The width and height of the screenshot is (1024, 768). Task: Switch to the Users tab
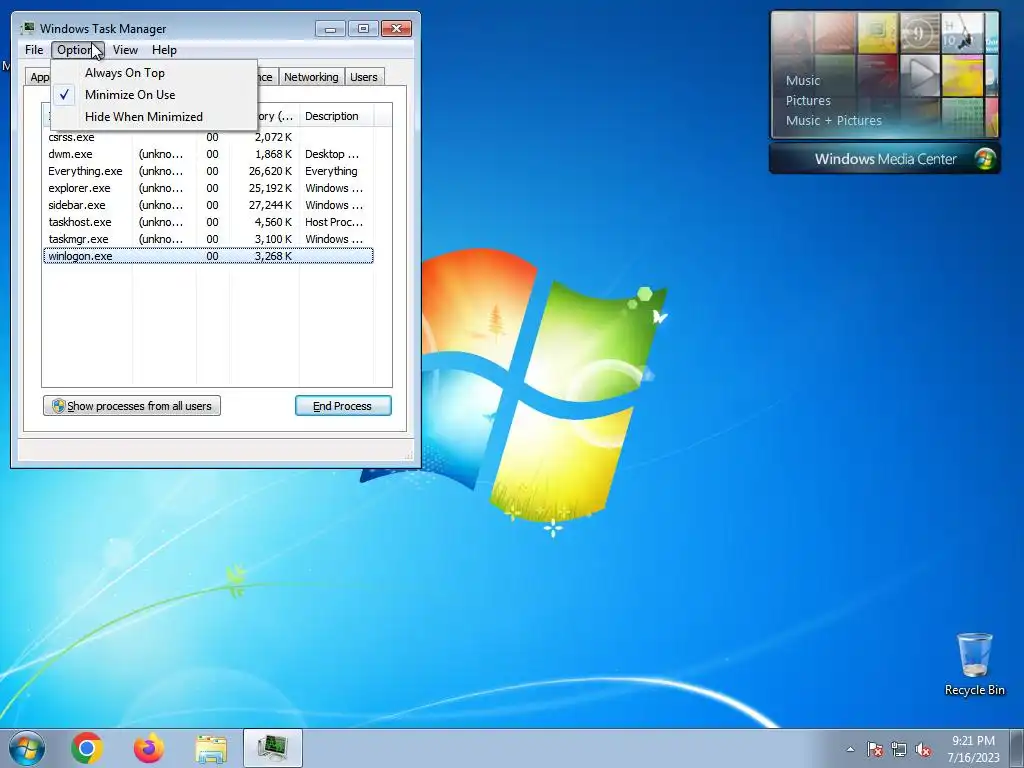[364, 77]
